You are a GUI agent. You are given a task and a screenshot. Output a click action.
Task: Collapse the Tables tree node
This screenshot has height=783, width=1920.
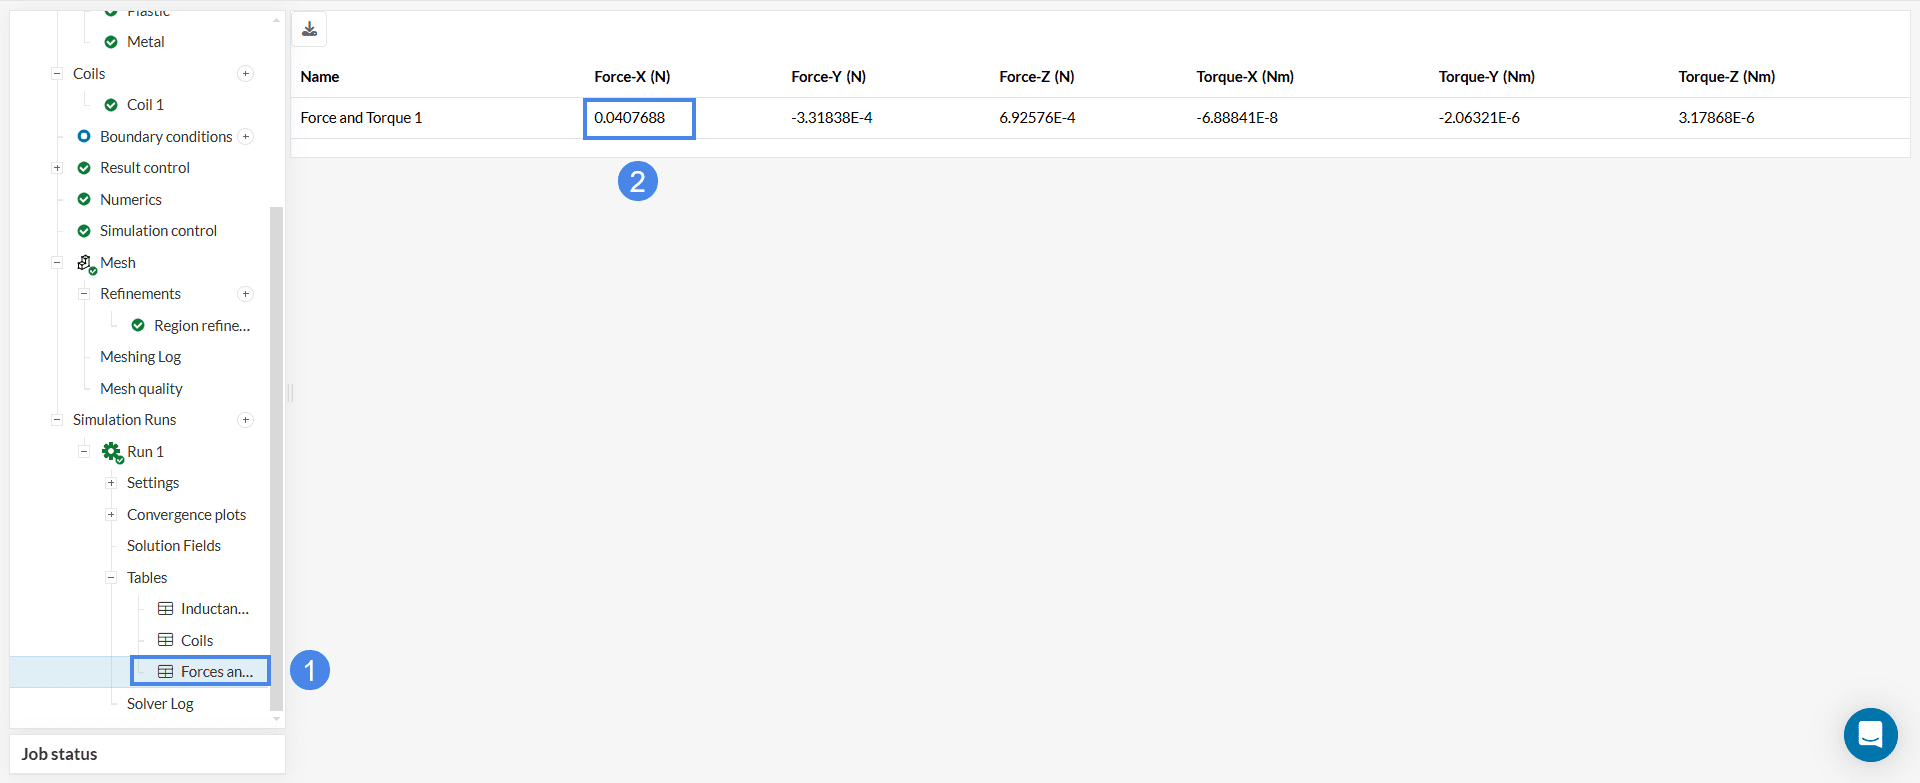point(111,578)
